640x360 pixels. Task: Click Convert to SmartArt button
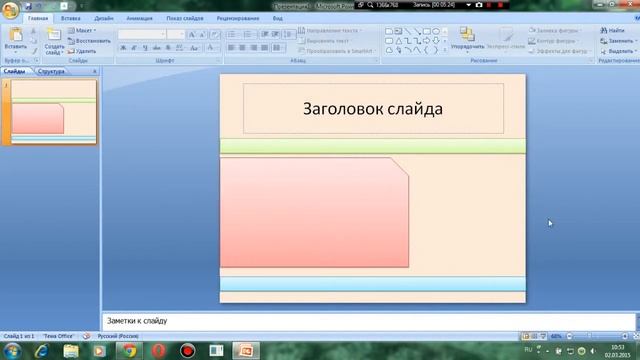pos(337,51)
